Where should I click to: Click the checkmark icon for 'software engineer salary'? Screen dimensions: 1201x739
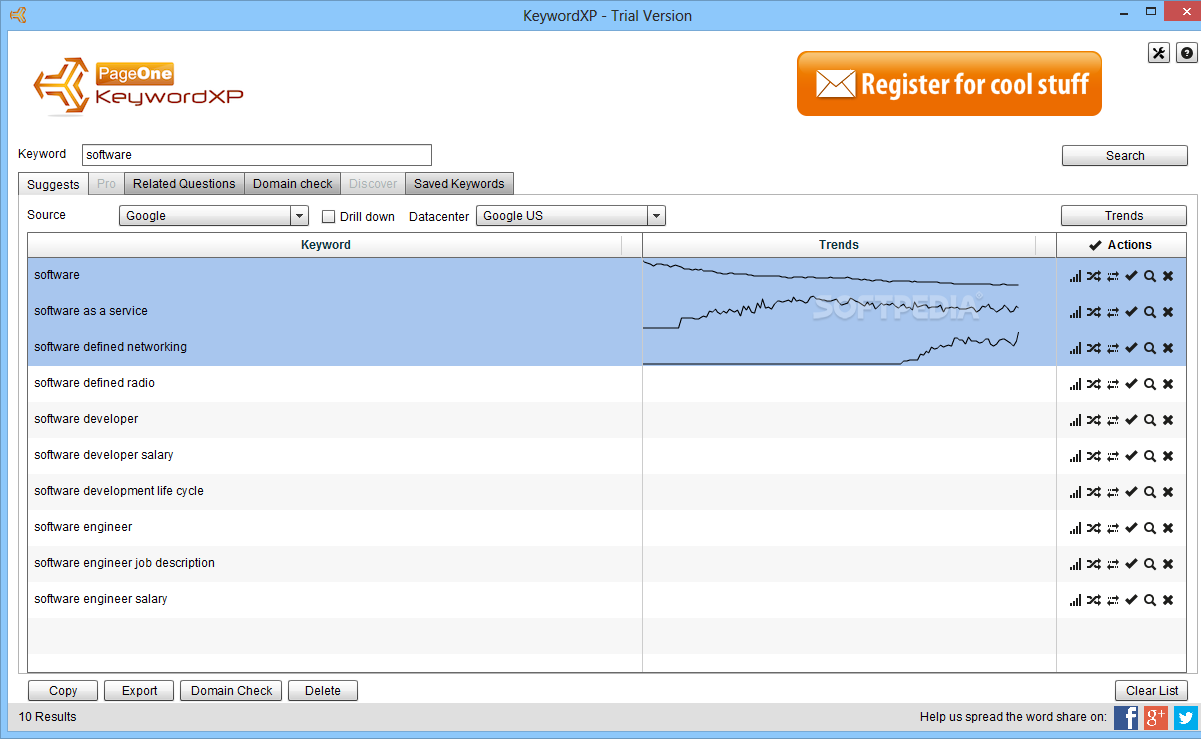[1131, 600]
